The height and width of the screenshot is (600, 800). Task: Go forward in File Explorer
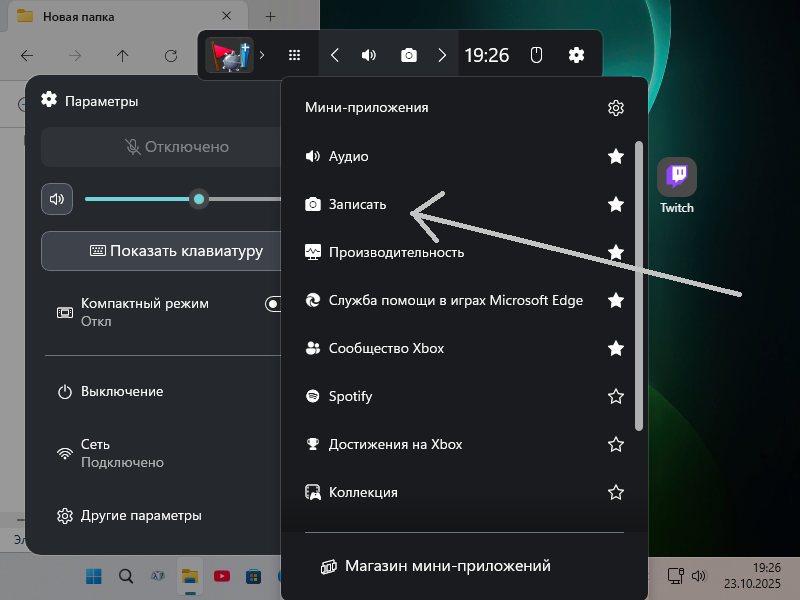pyautogui.click(x=75, y=56)
